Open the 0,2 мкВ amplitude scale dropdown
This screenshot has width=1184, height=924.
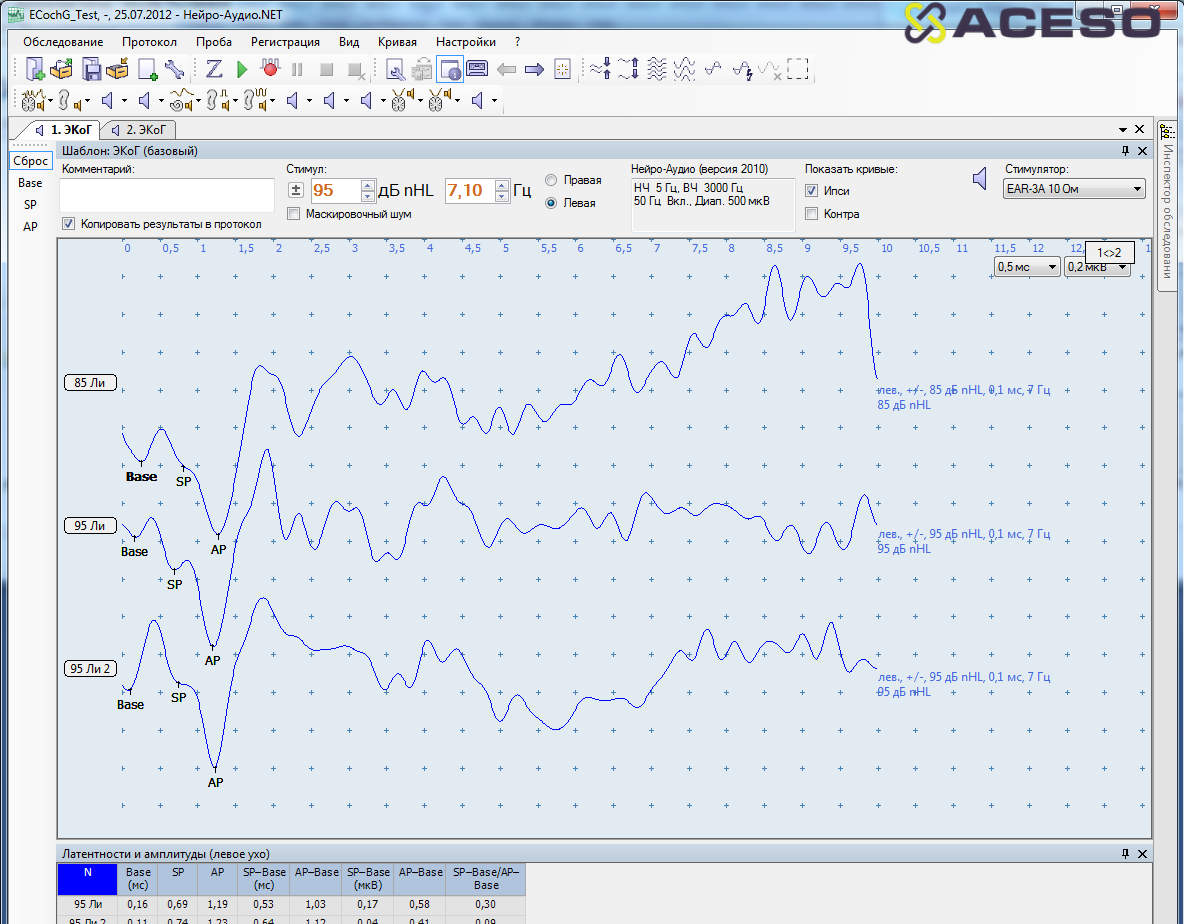pos(1097,267)
